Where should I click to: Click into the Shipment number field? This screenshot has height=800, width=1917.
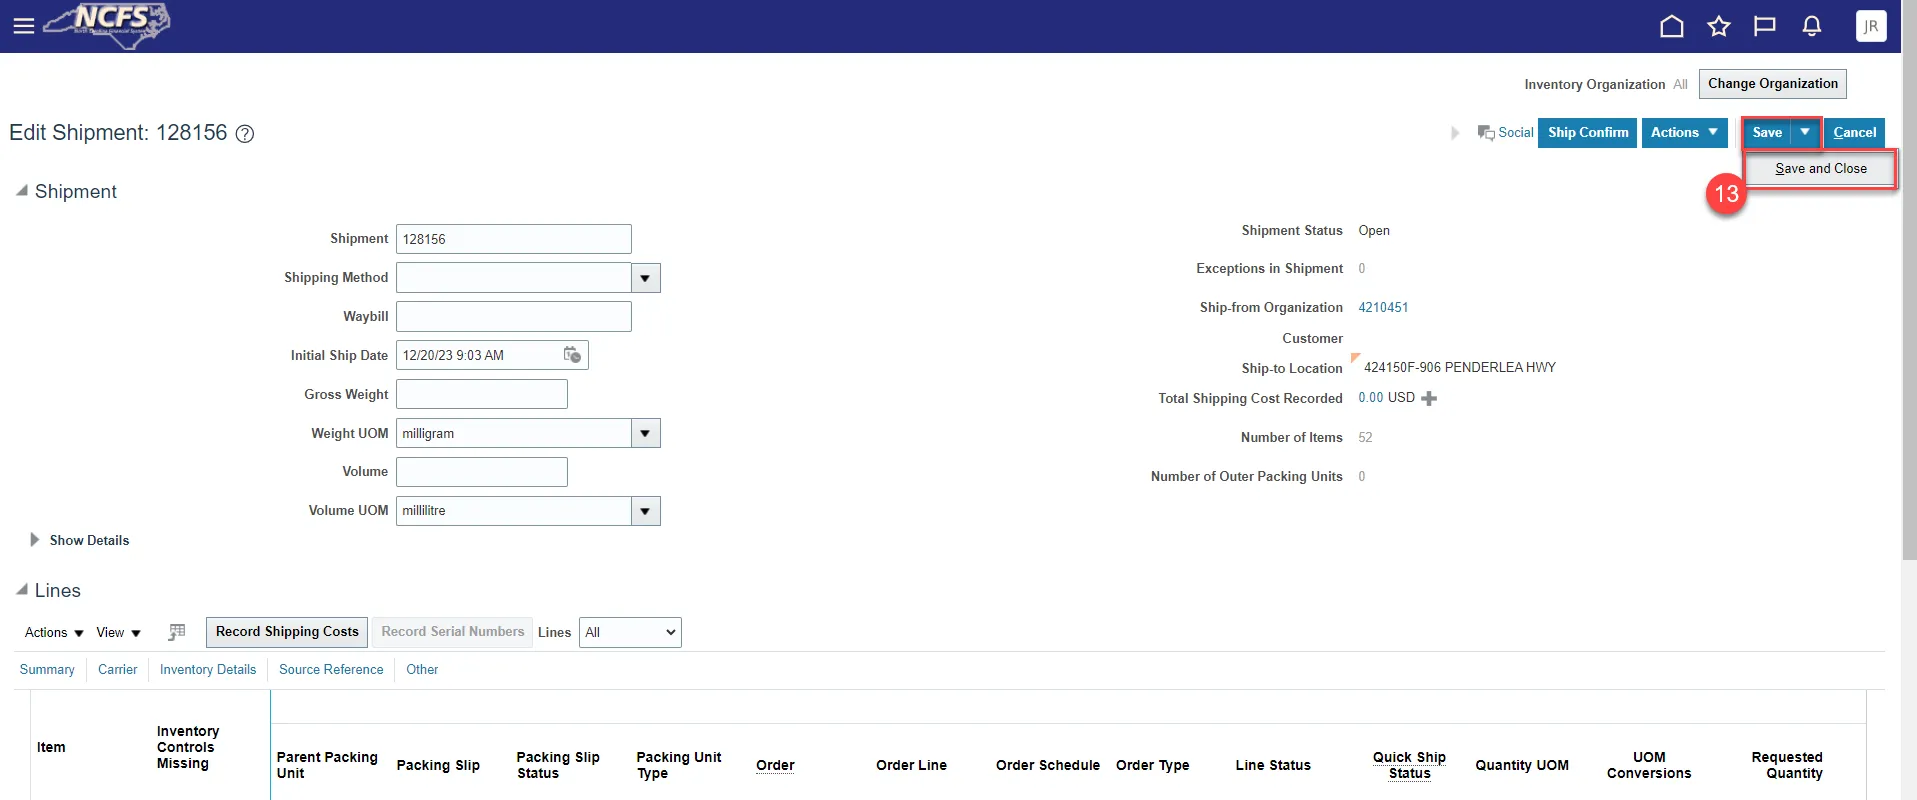click(x=514, y=239)
